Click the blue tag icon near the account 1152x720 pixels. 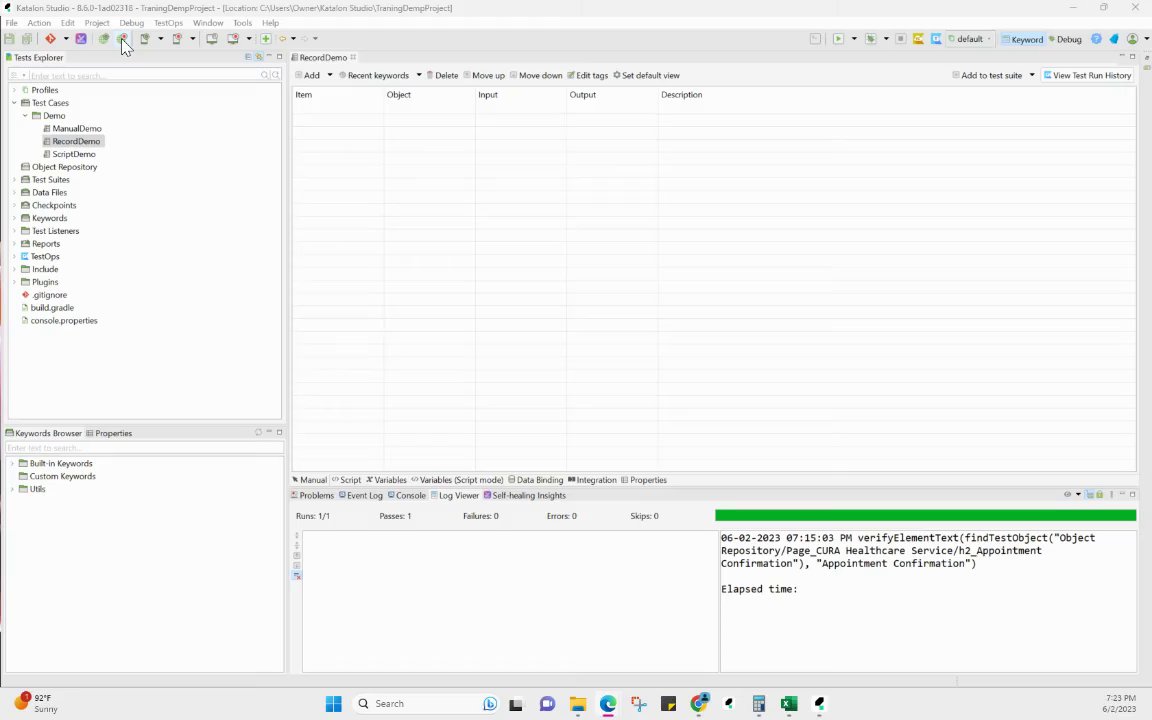tap(1114, 39)
